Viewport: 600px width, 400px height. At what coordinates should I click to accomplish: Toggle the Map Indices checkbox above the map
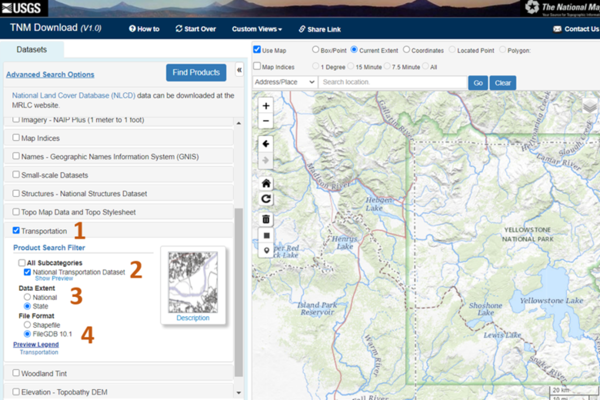pyautogui.click(x=257, y=66)
